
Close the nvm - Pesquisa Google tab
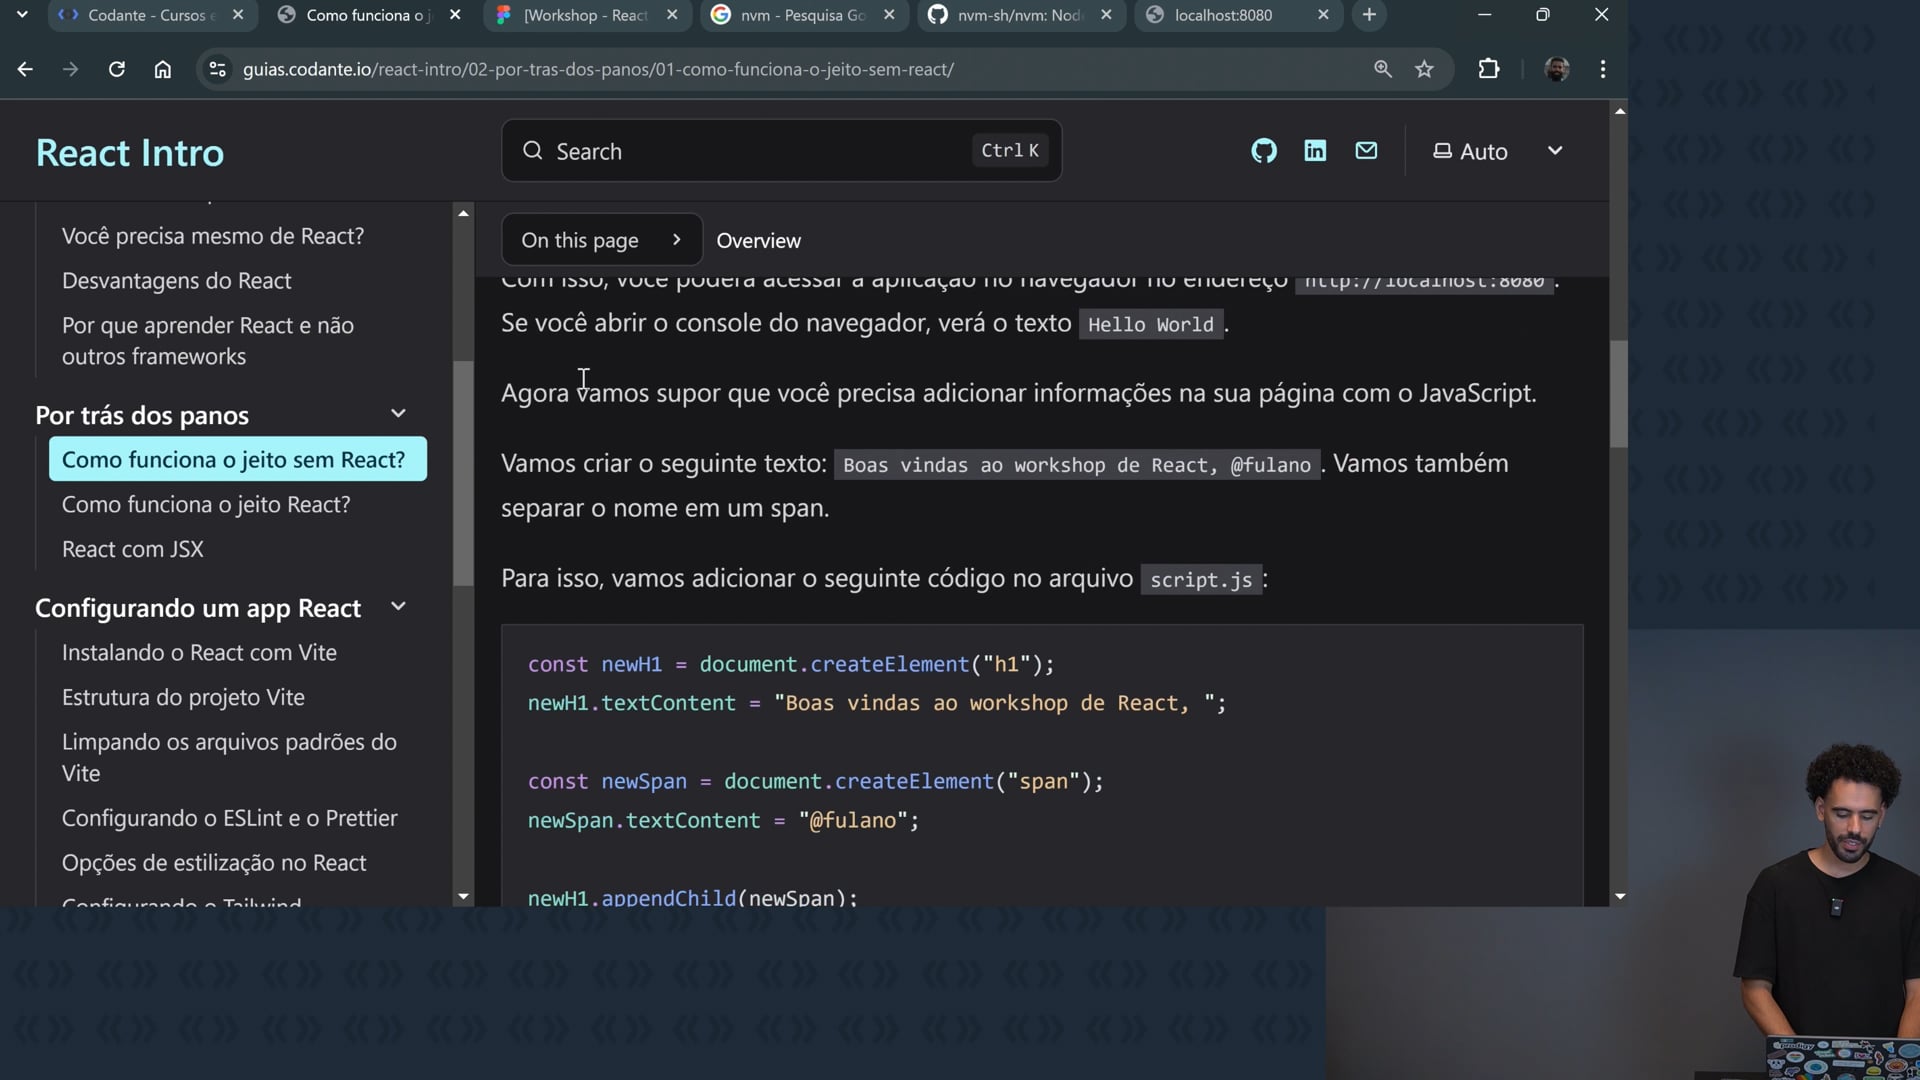click(889, 15)
